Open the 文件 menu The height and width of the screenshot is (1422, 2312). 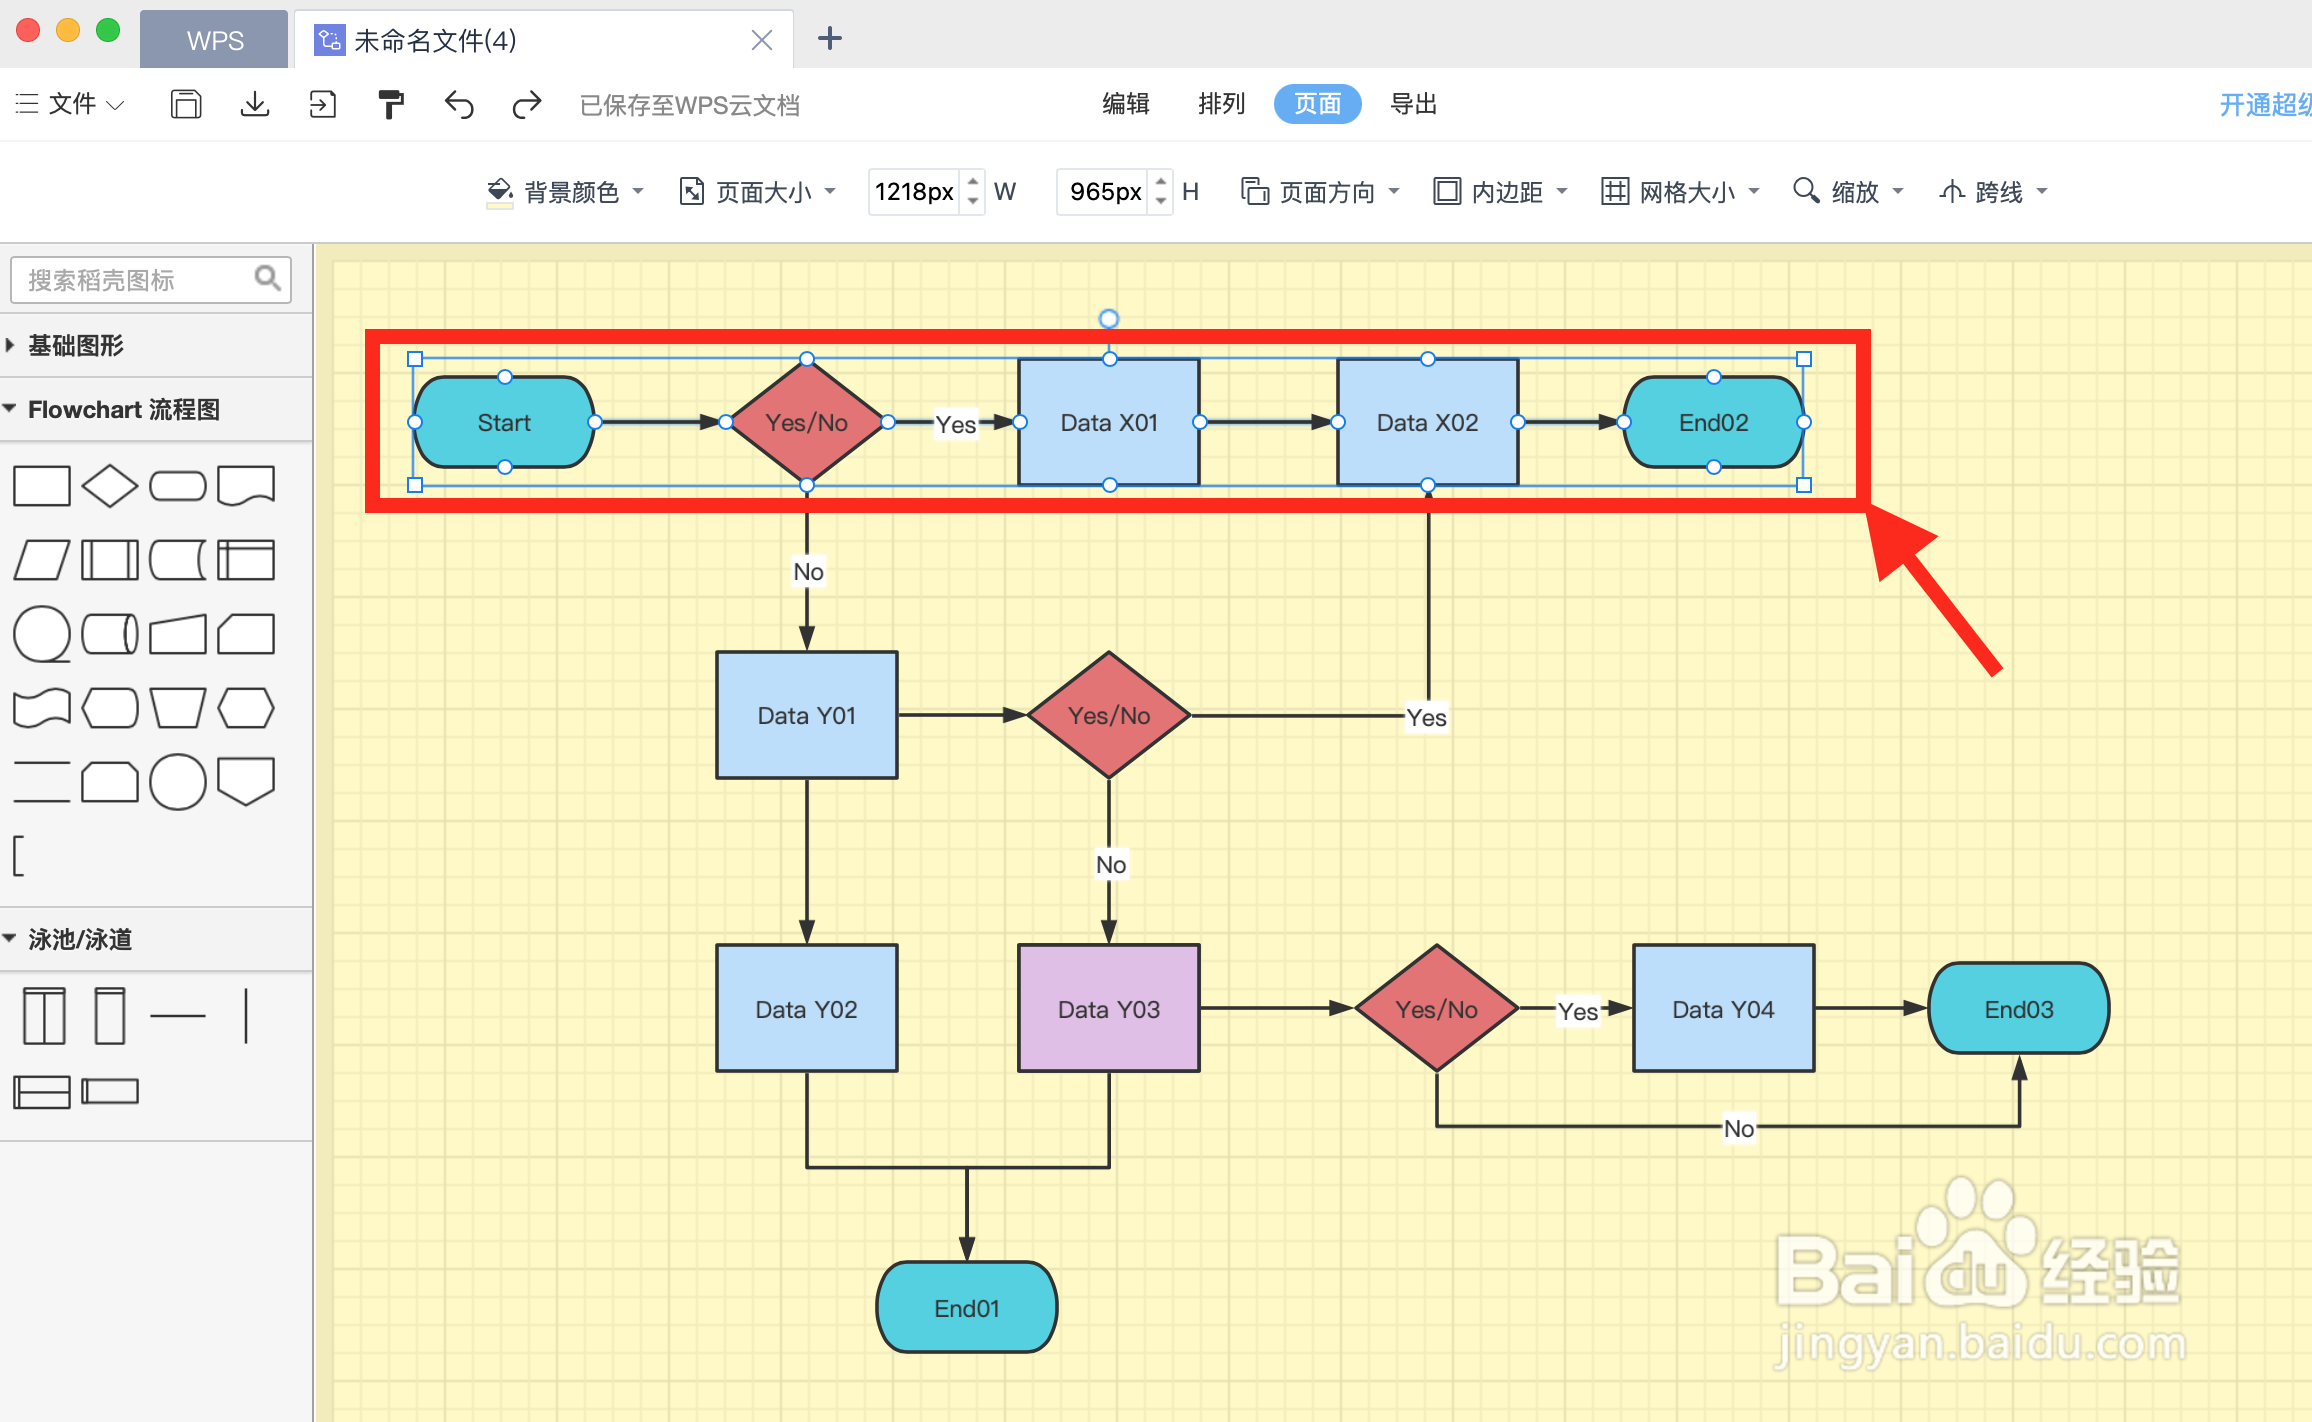click(68, 104)
